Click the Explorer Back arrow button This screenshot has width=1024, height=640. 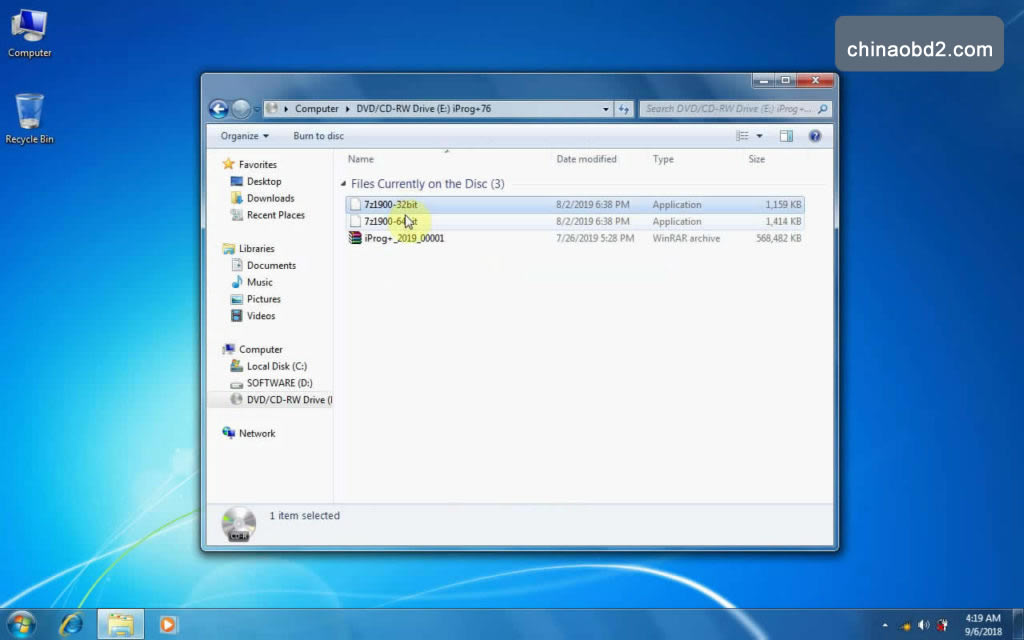[219, 108]
